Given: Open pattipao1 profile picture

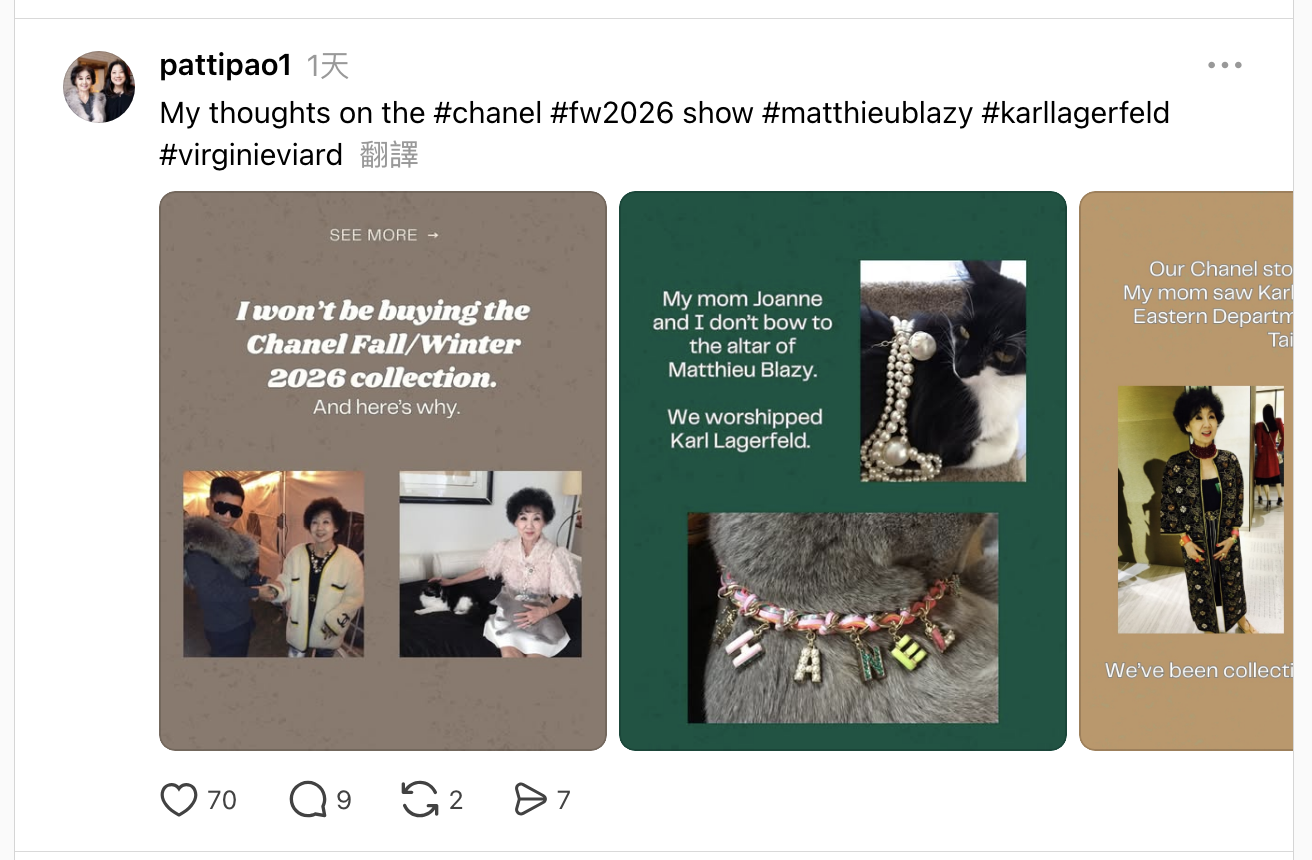Looking at the screenshot, I should pyautogui.click(x=99, y=87).
